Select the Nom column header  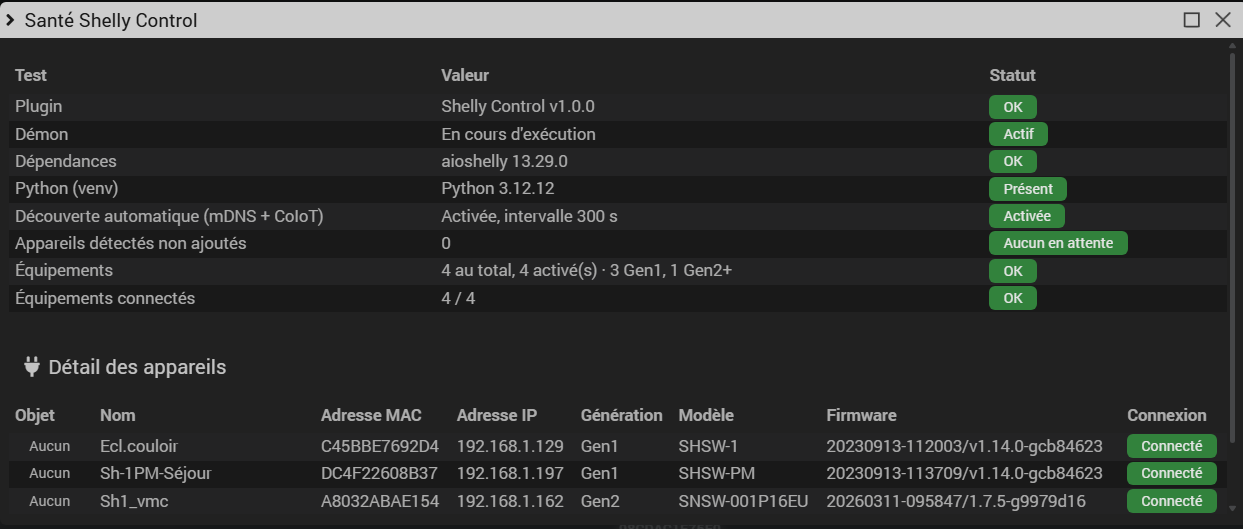click(118, 415)
